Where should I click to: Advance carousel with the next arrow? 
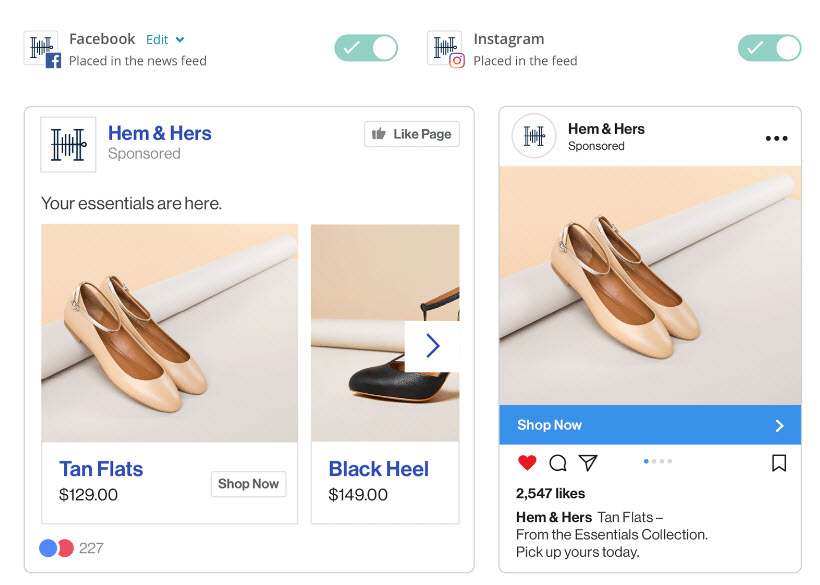[432, 346]
